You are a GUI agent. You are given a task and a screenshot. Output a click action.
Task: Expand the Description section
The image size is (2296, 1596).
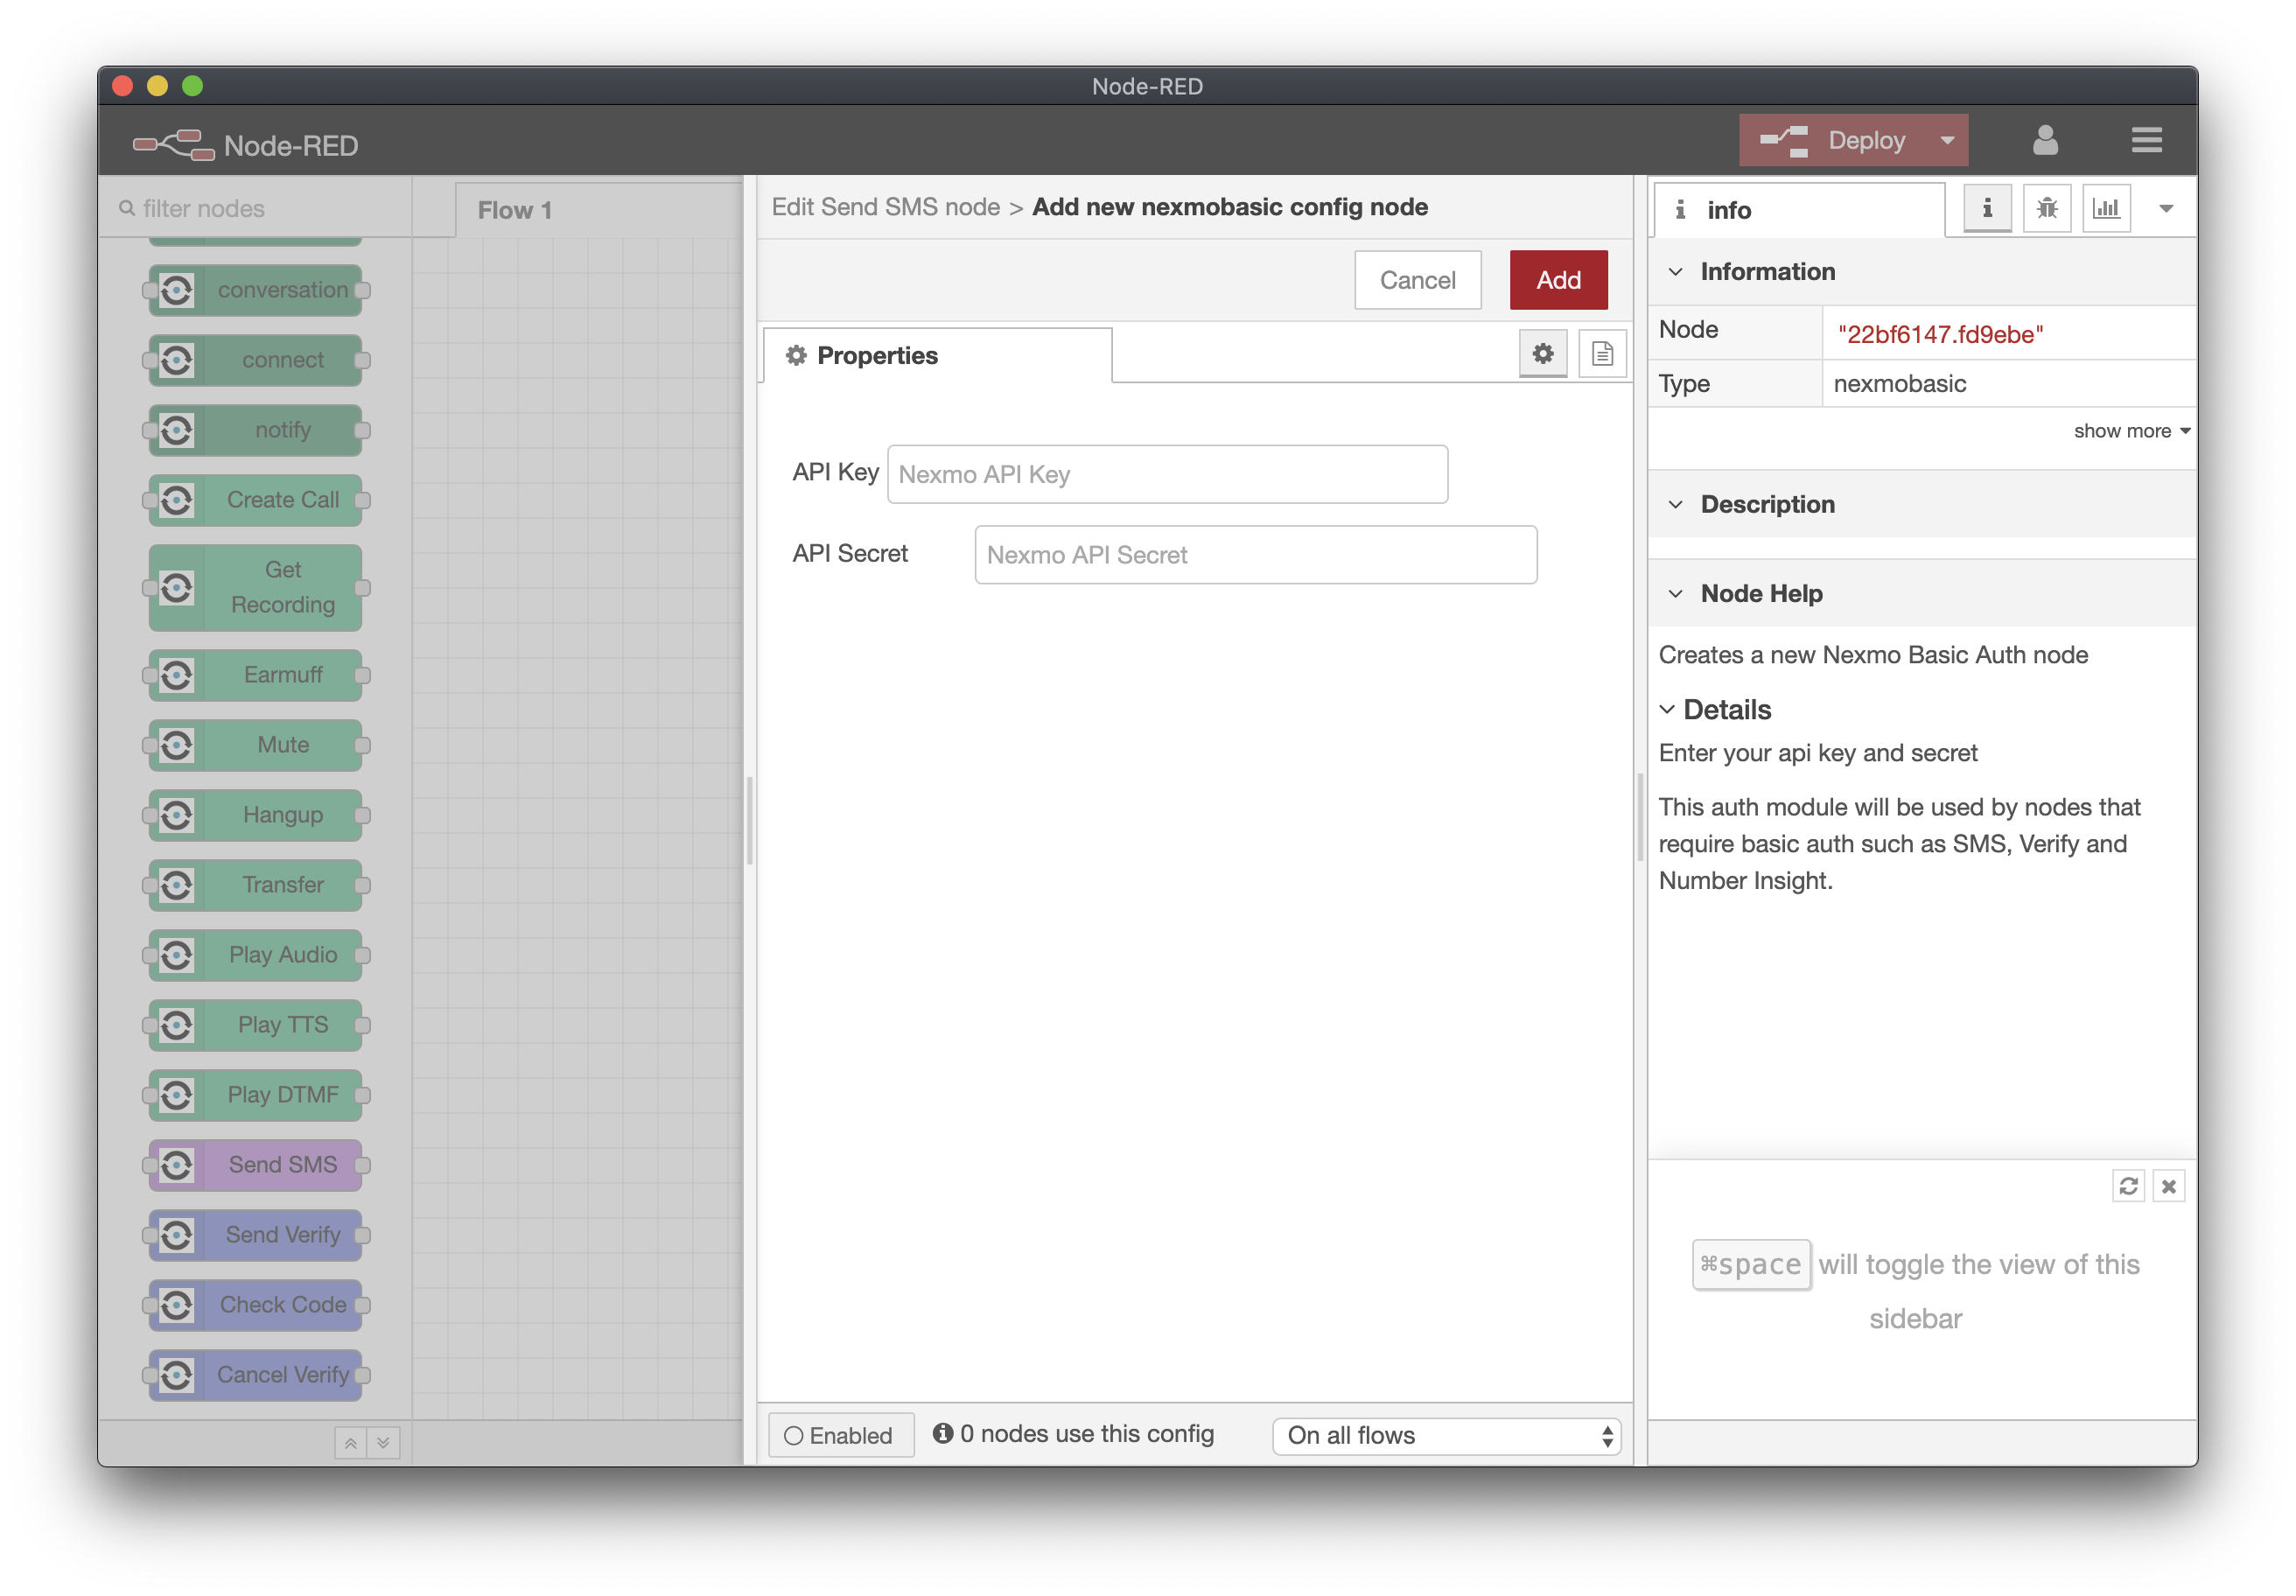(1678, 504)
